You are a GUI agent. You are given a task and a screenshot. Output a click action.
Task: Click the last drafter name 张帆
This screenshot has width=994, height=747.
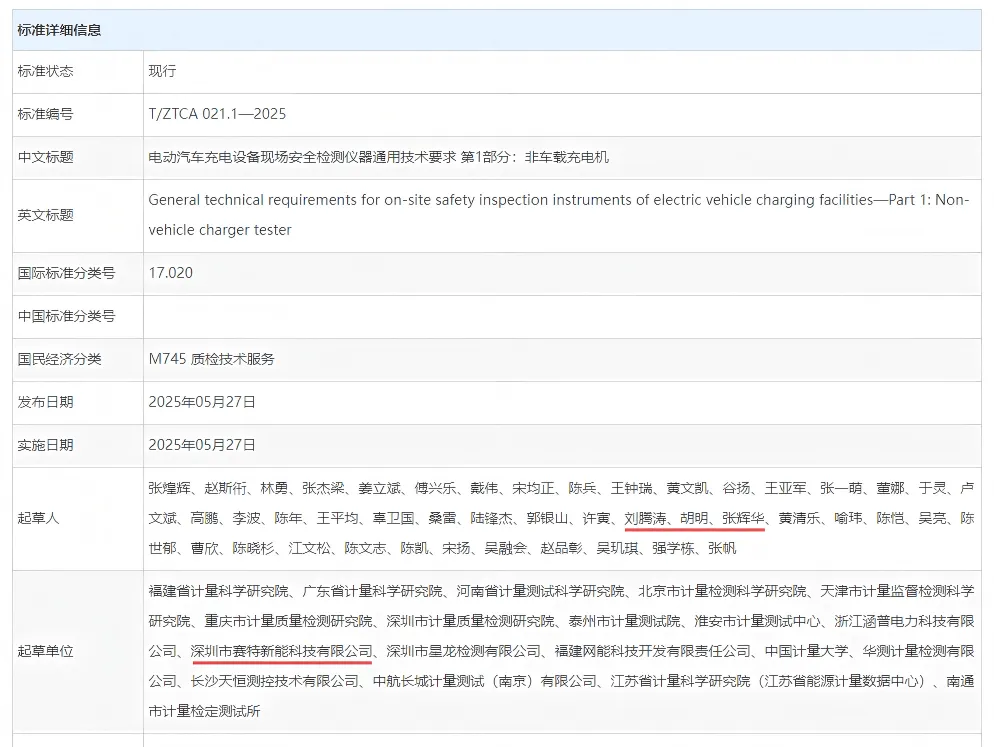(x=722, y=549)
